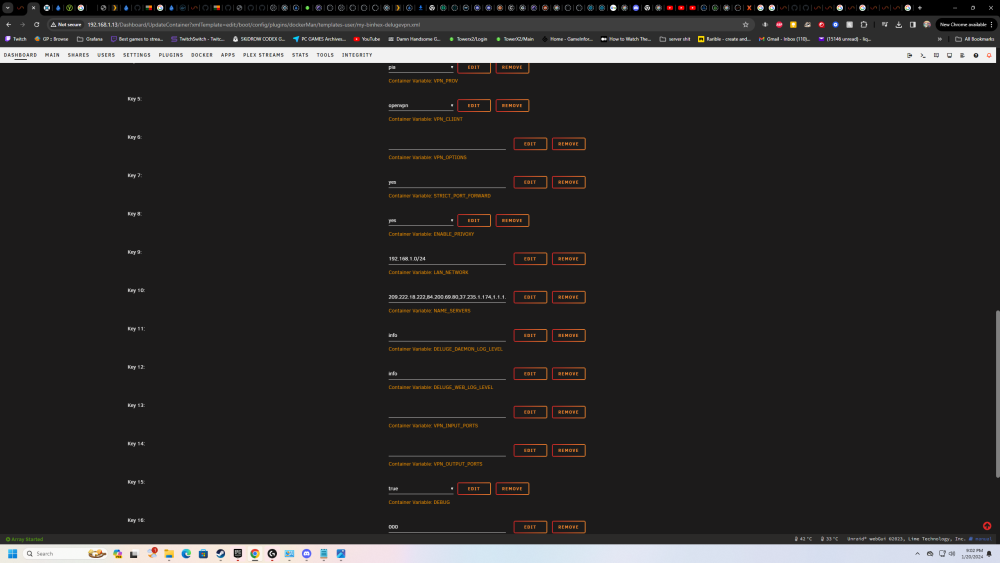Open the Chrome extensions puzzle icon
Viewport: 1000px width, 563px height.
(864, 25)
